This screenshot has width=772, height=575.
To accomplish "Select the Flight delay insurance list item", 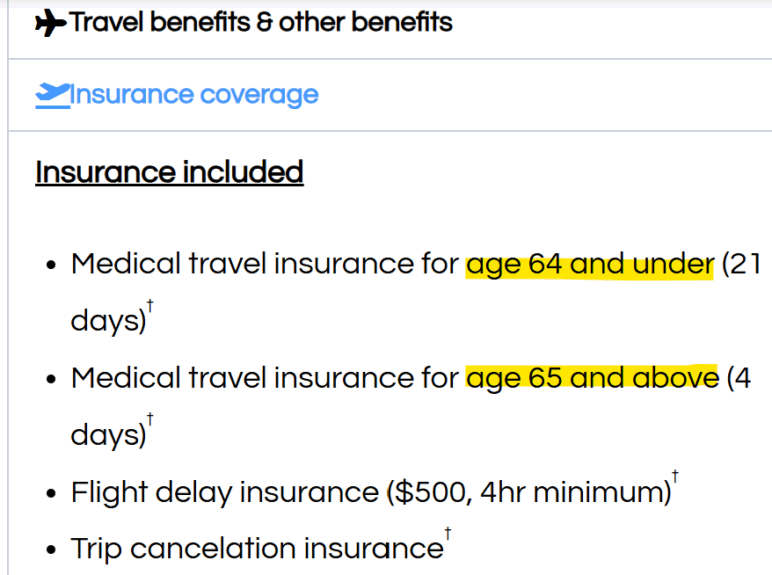I will click(375, 492).
